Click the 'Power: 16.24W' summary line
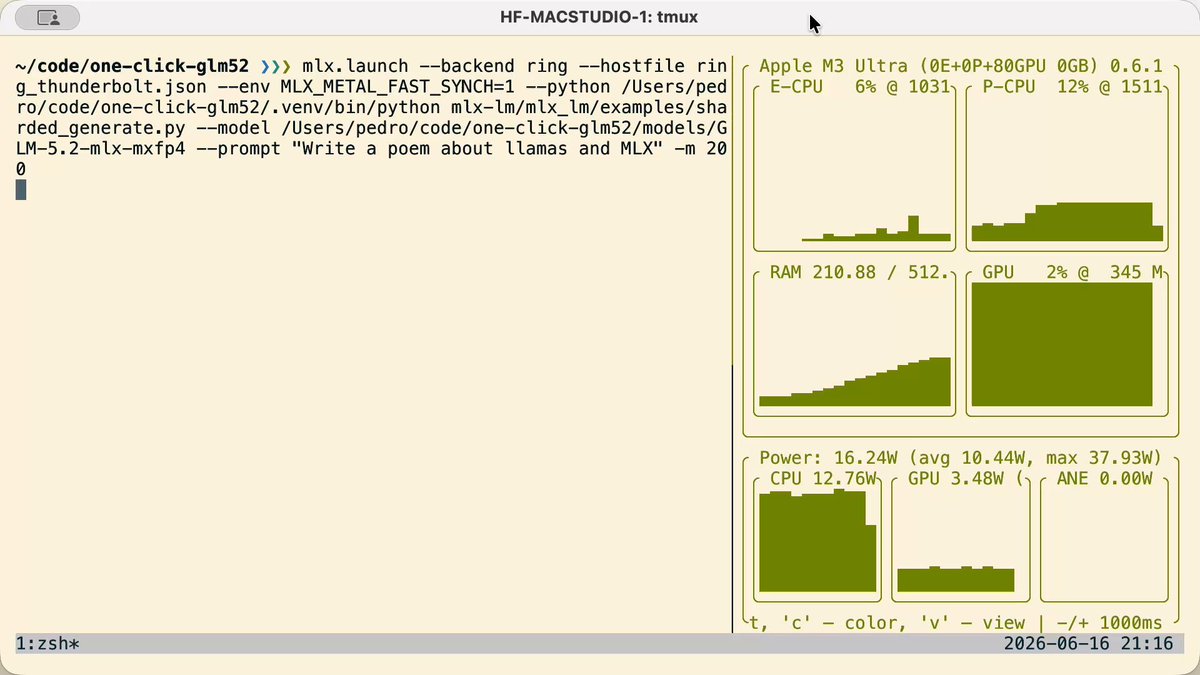1200x675 pixels. [960, 458]
